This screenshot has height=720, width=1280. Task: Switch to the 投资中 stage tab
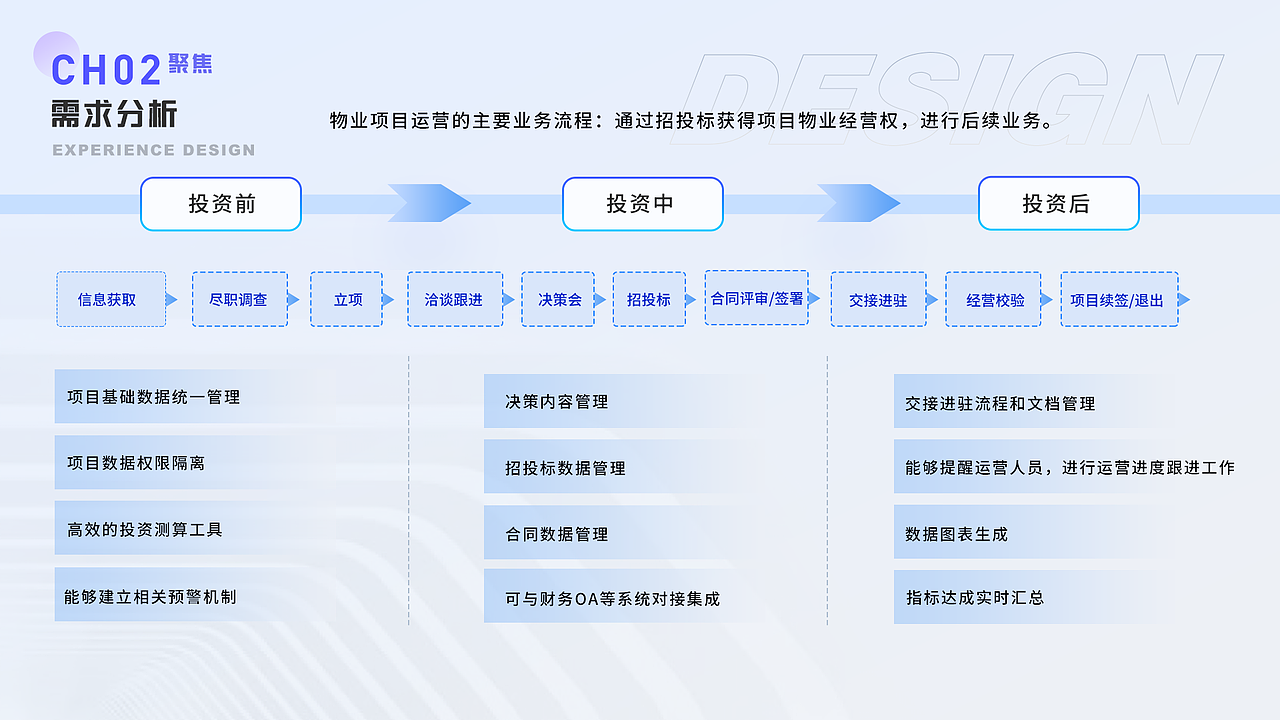tap(642, 203)
